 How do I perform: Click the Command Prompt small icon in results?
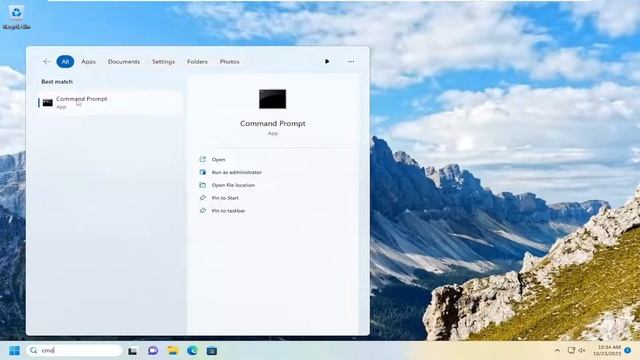pyautogui.click(x=48, y=102)
